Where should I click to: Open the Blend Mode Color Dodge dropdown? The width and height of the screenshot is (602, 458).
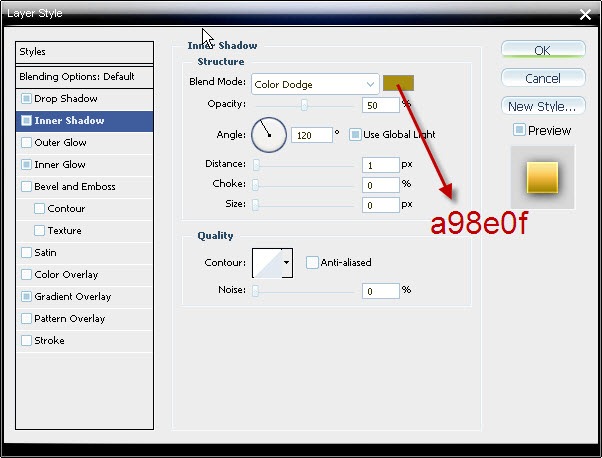click(315, 84)
